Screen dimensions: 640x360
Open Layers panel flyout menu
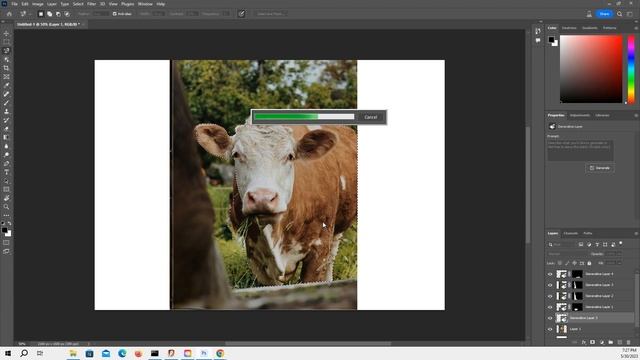tap(636, 233)
